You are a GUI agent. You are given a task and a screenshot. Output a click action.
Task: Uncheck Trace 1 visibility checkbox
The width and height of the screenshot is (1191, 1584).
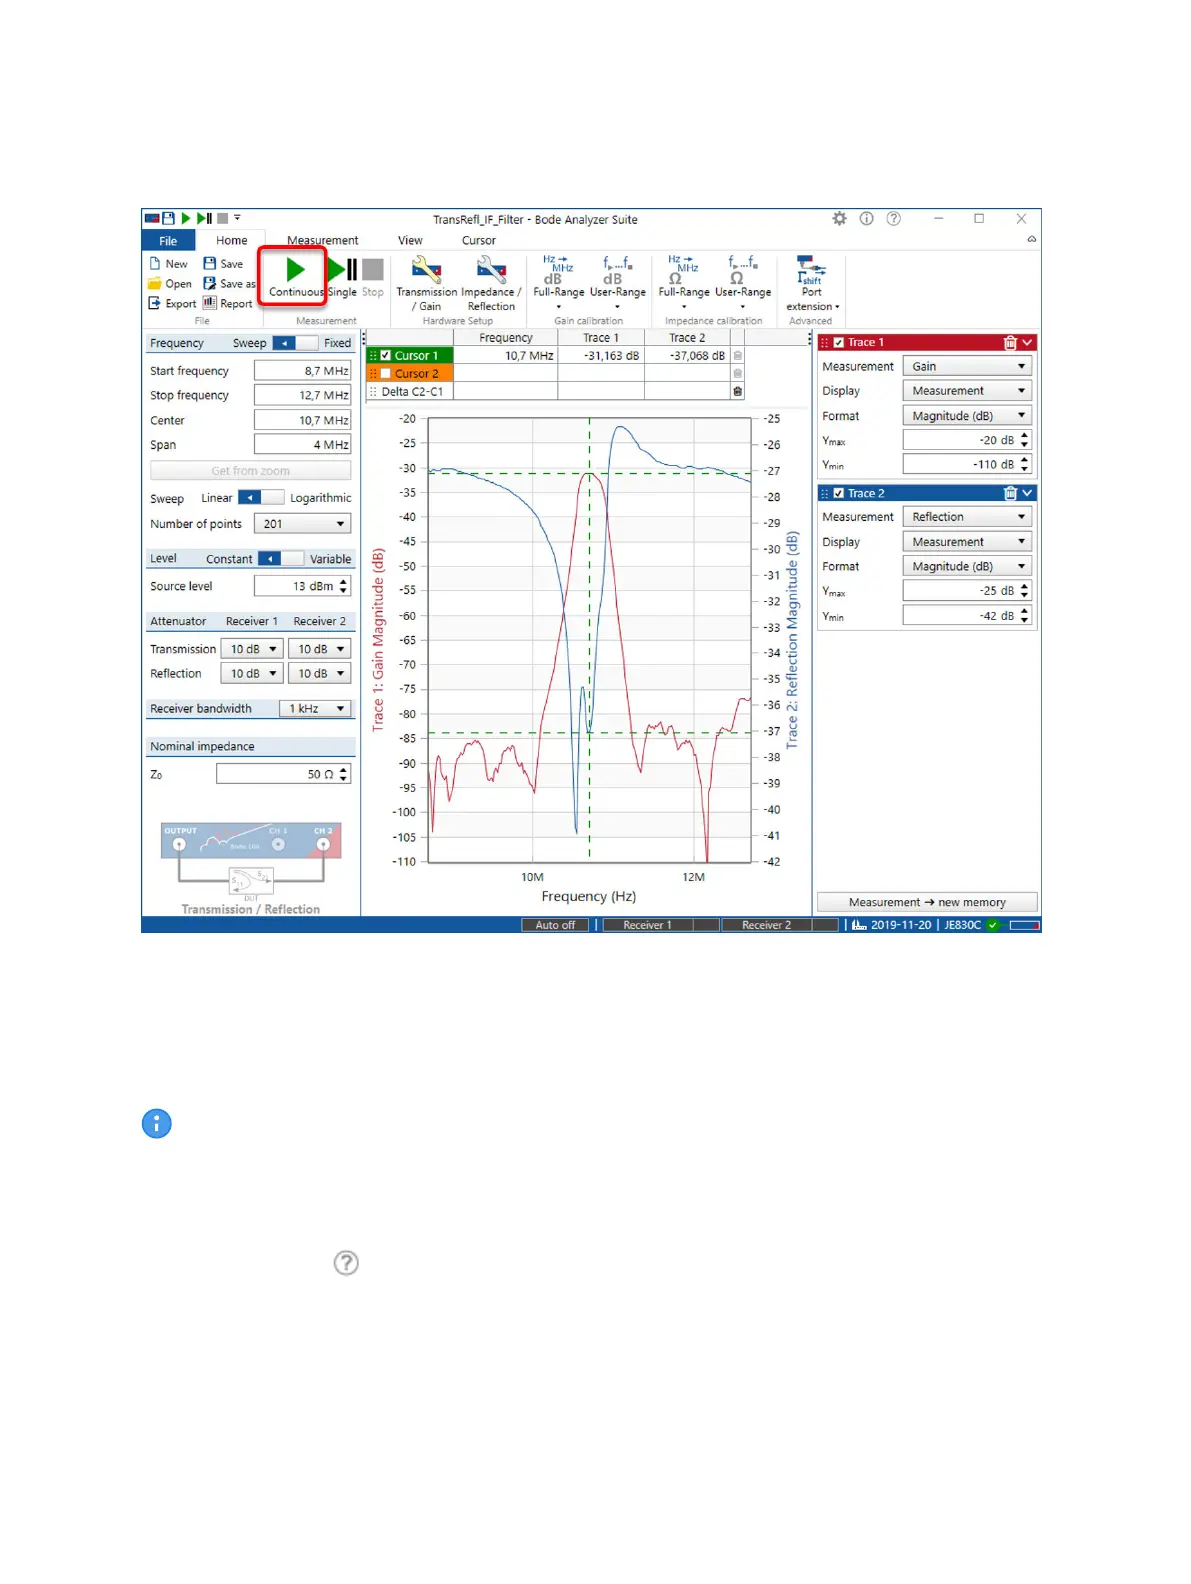839,342
